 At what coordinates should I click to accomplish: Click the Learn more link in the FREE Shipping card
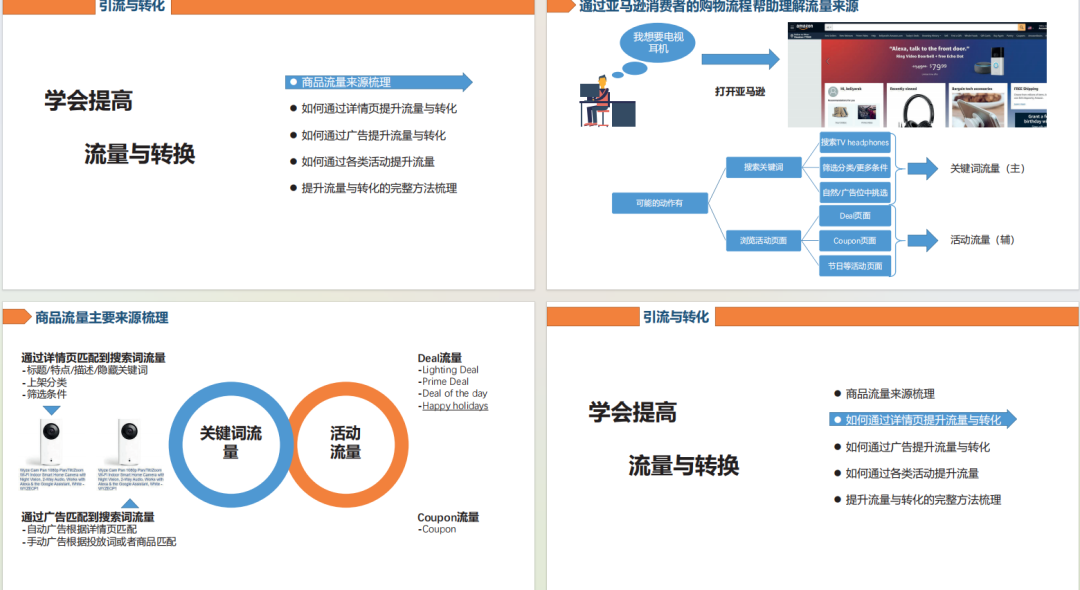[x=1018, y=106]
